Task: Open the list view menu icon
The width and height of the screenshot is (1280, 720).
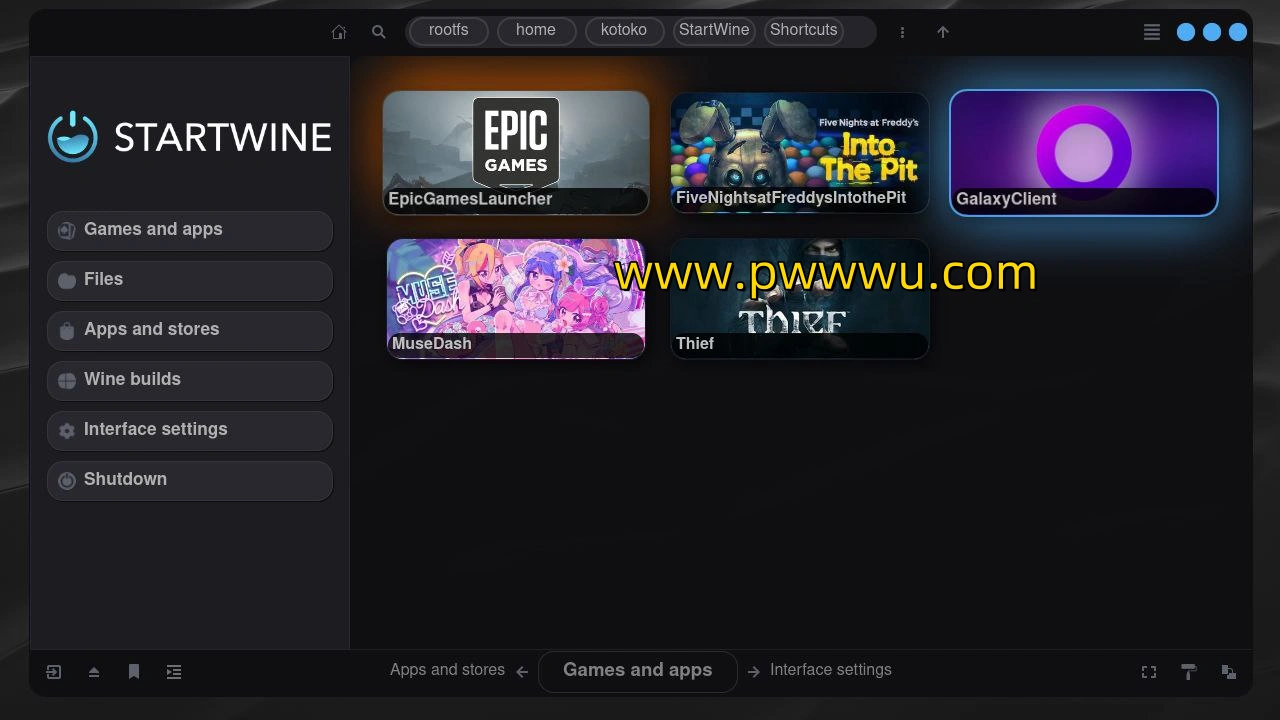Action: click(1152, 32)
